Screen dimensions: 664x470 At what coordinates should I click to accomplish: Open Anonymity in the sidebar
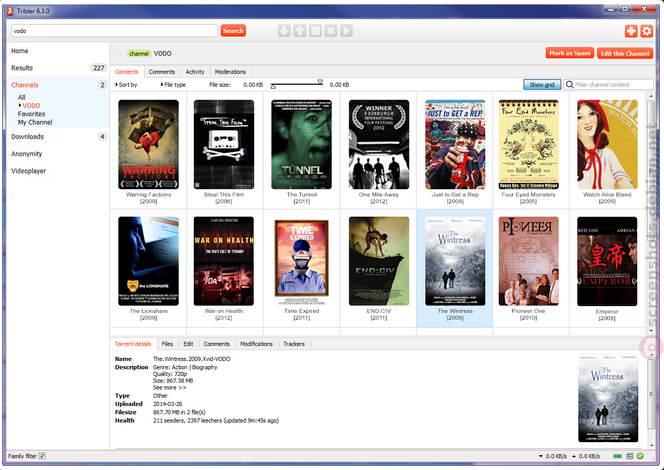[26, 154]
